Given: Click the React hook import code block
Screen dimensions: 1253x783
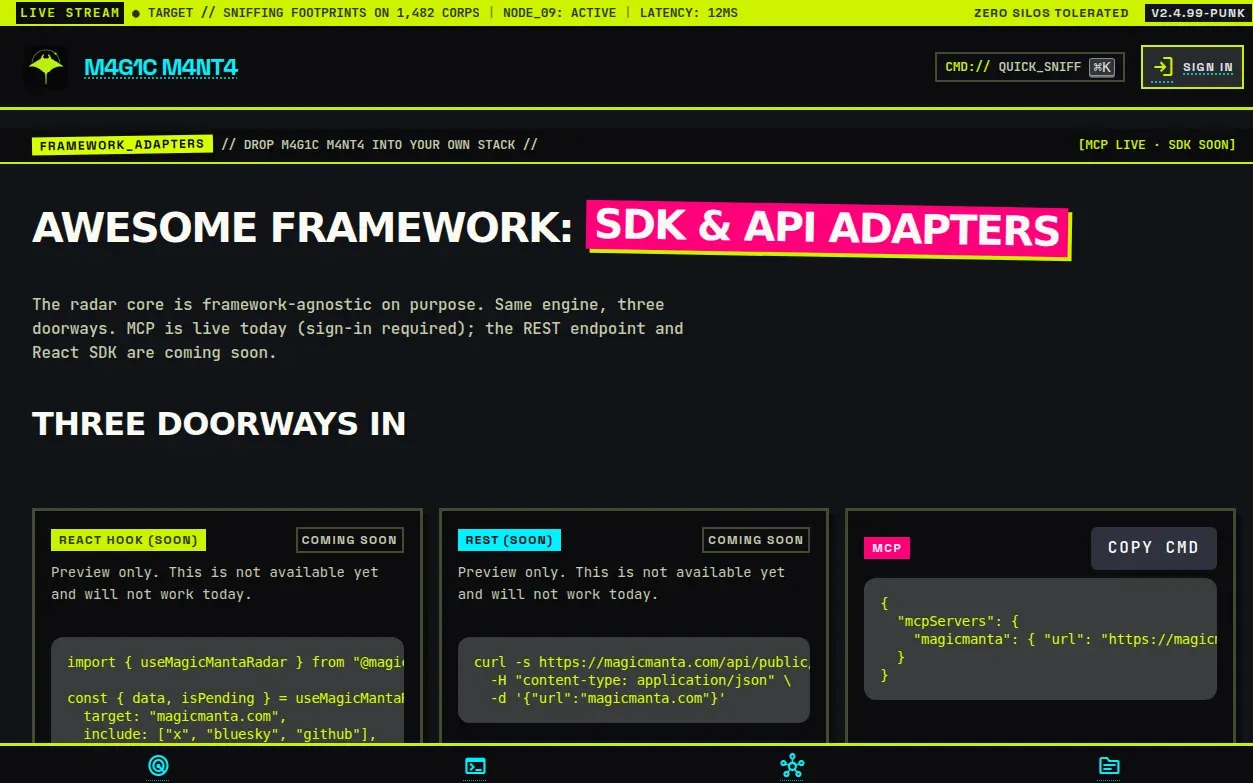Looking at the screenshot, I should 227,691.
